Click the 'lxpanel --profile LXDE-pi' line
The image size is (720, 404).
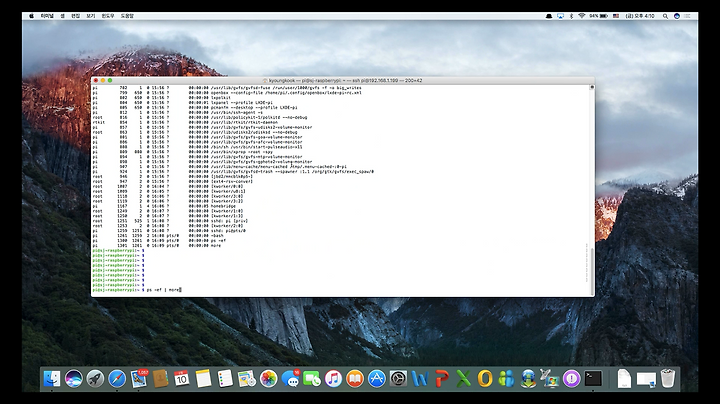pyautogui.click(x=182, y=103)
